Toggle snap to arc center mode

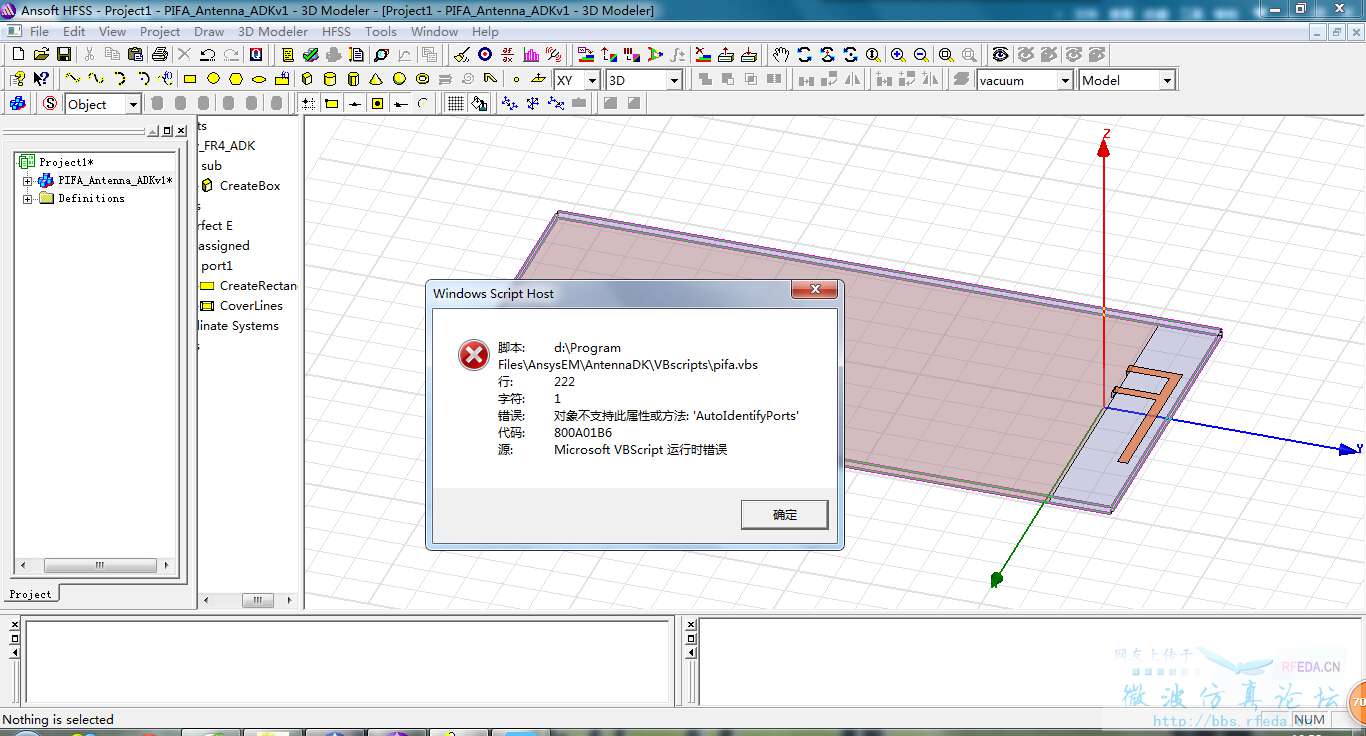(423, 103)
